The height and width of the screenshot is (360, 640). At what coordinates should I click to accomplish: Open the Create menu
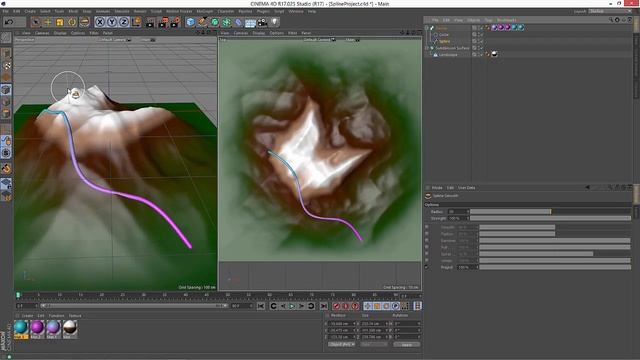(30, 11)
